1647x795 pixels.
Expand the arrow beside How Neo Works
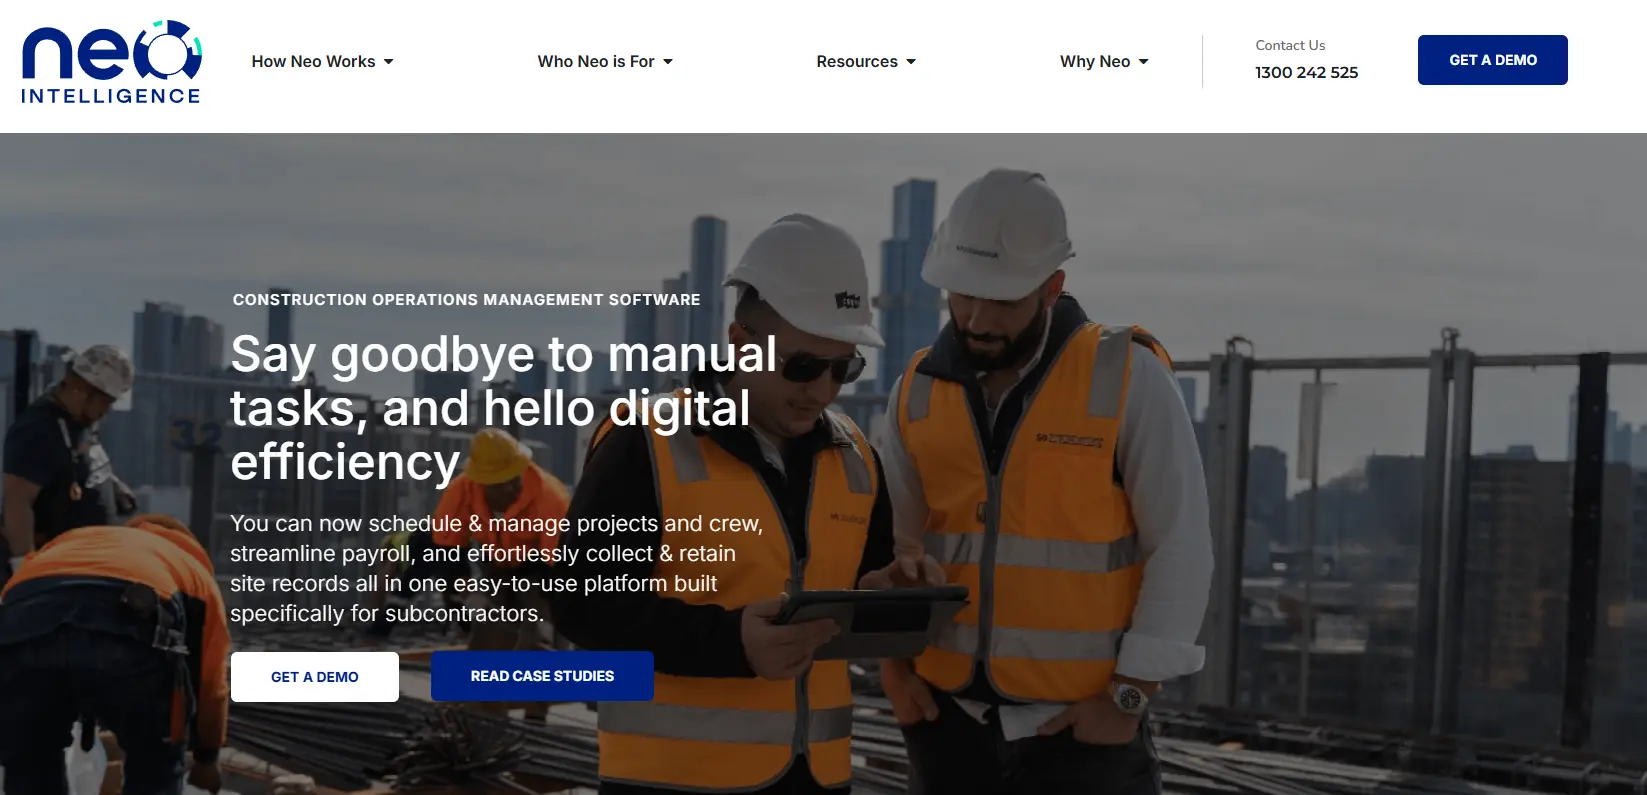tap(389, 62)
